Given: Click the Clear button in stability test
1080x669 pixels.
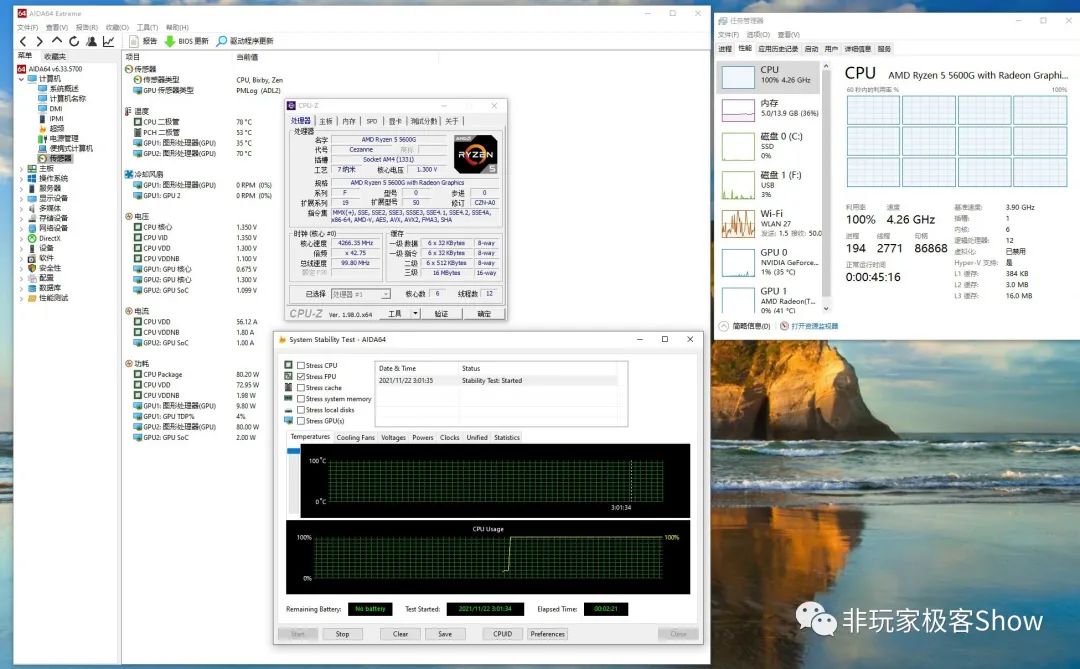Looking at the screenshot, I should click(x=400, y=634).
